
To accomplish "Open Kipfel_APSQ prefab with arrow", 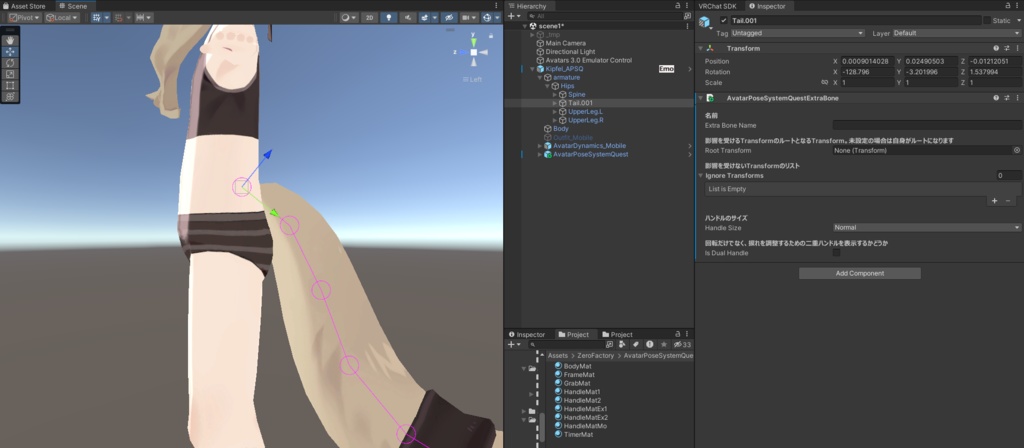I will [690, 69].
